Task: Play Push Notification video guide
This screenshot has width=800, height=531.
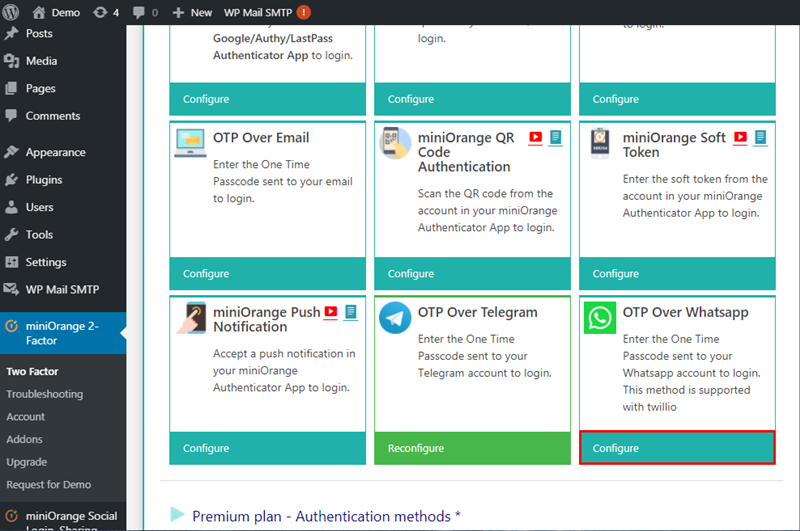Action: pos(331,312)
